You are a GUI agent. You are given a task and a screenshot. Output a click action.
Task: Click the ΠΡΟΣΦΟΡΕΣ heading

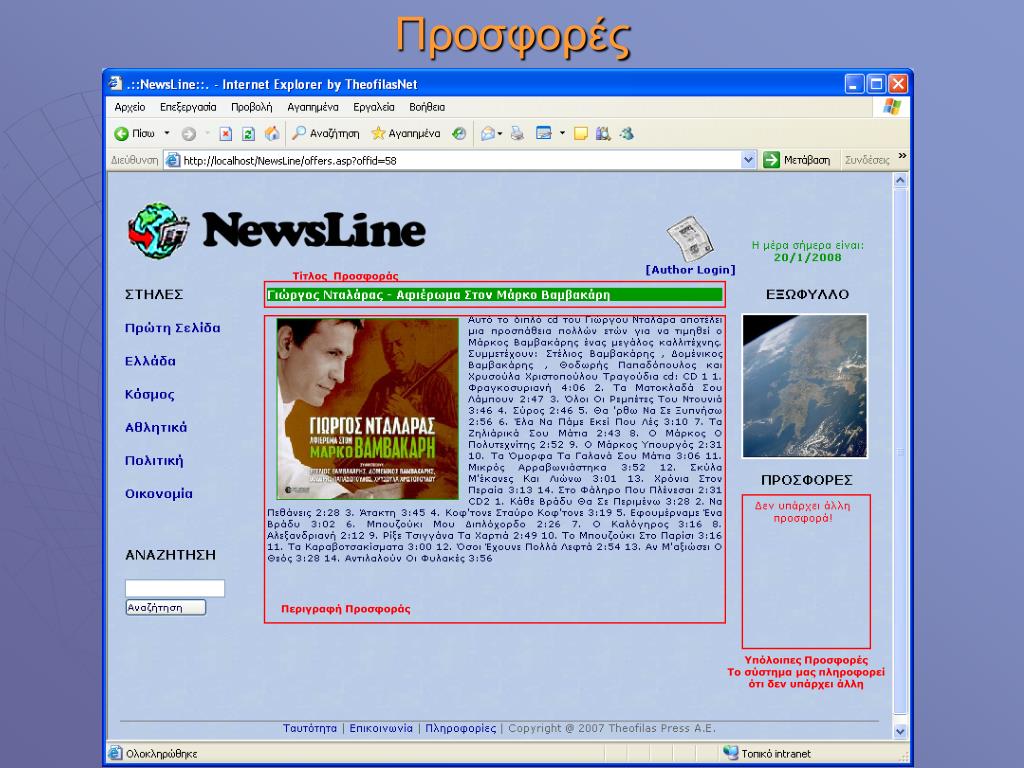[x=807, y=480]
